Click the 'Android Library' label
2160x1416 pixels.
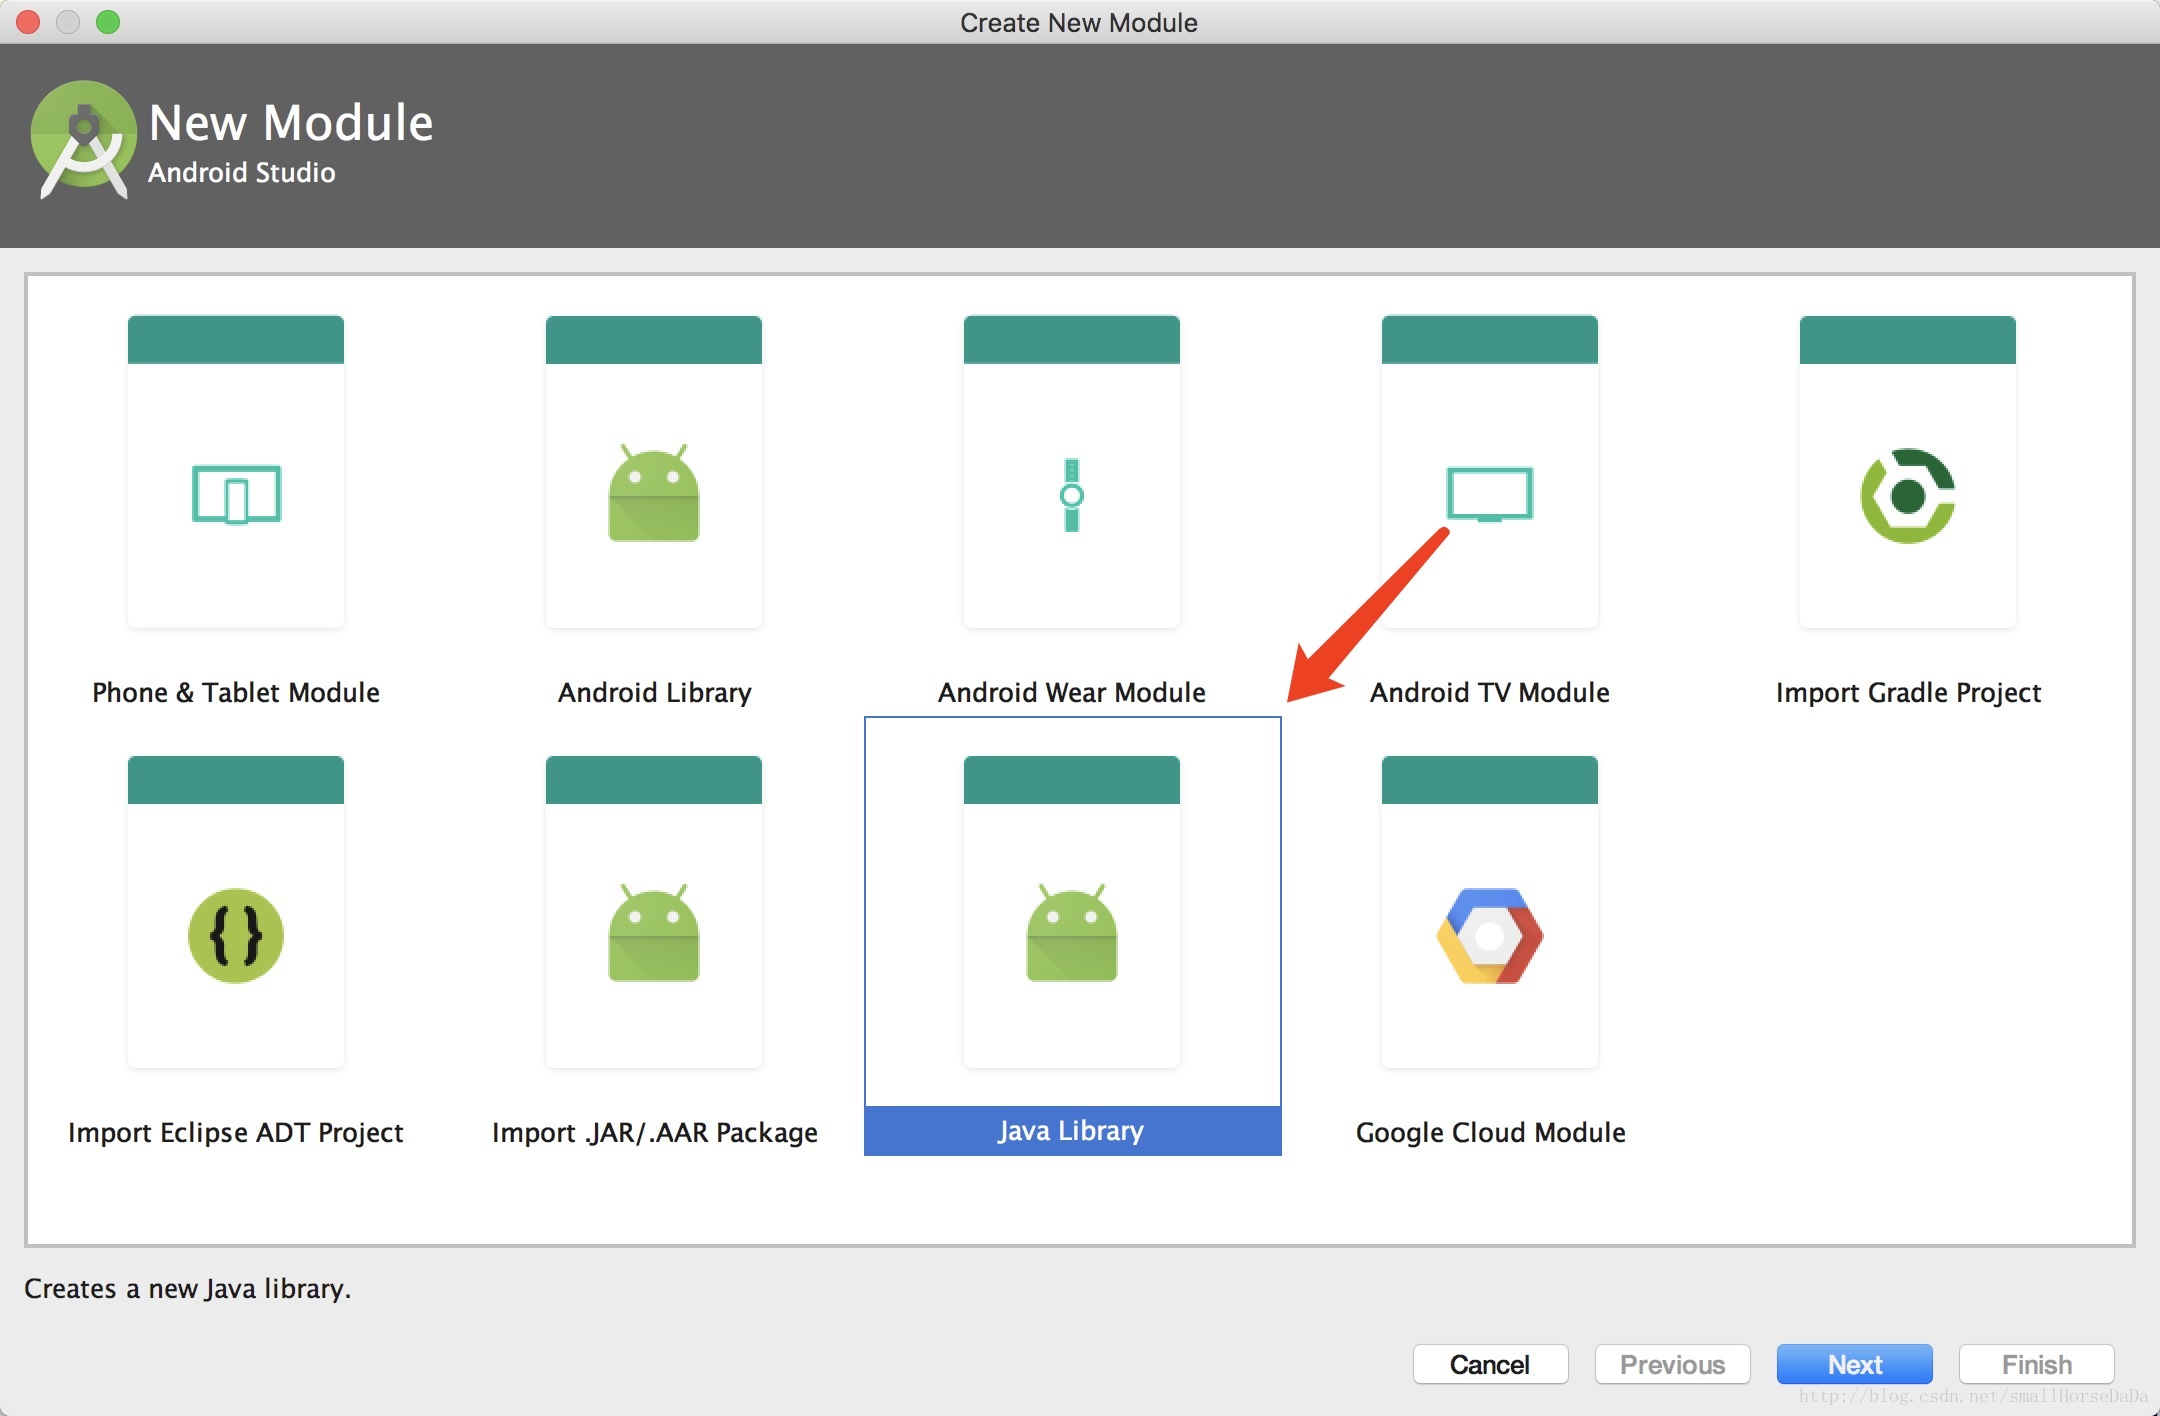tap(654, 692)
